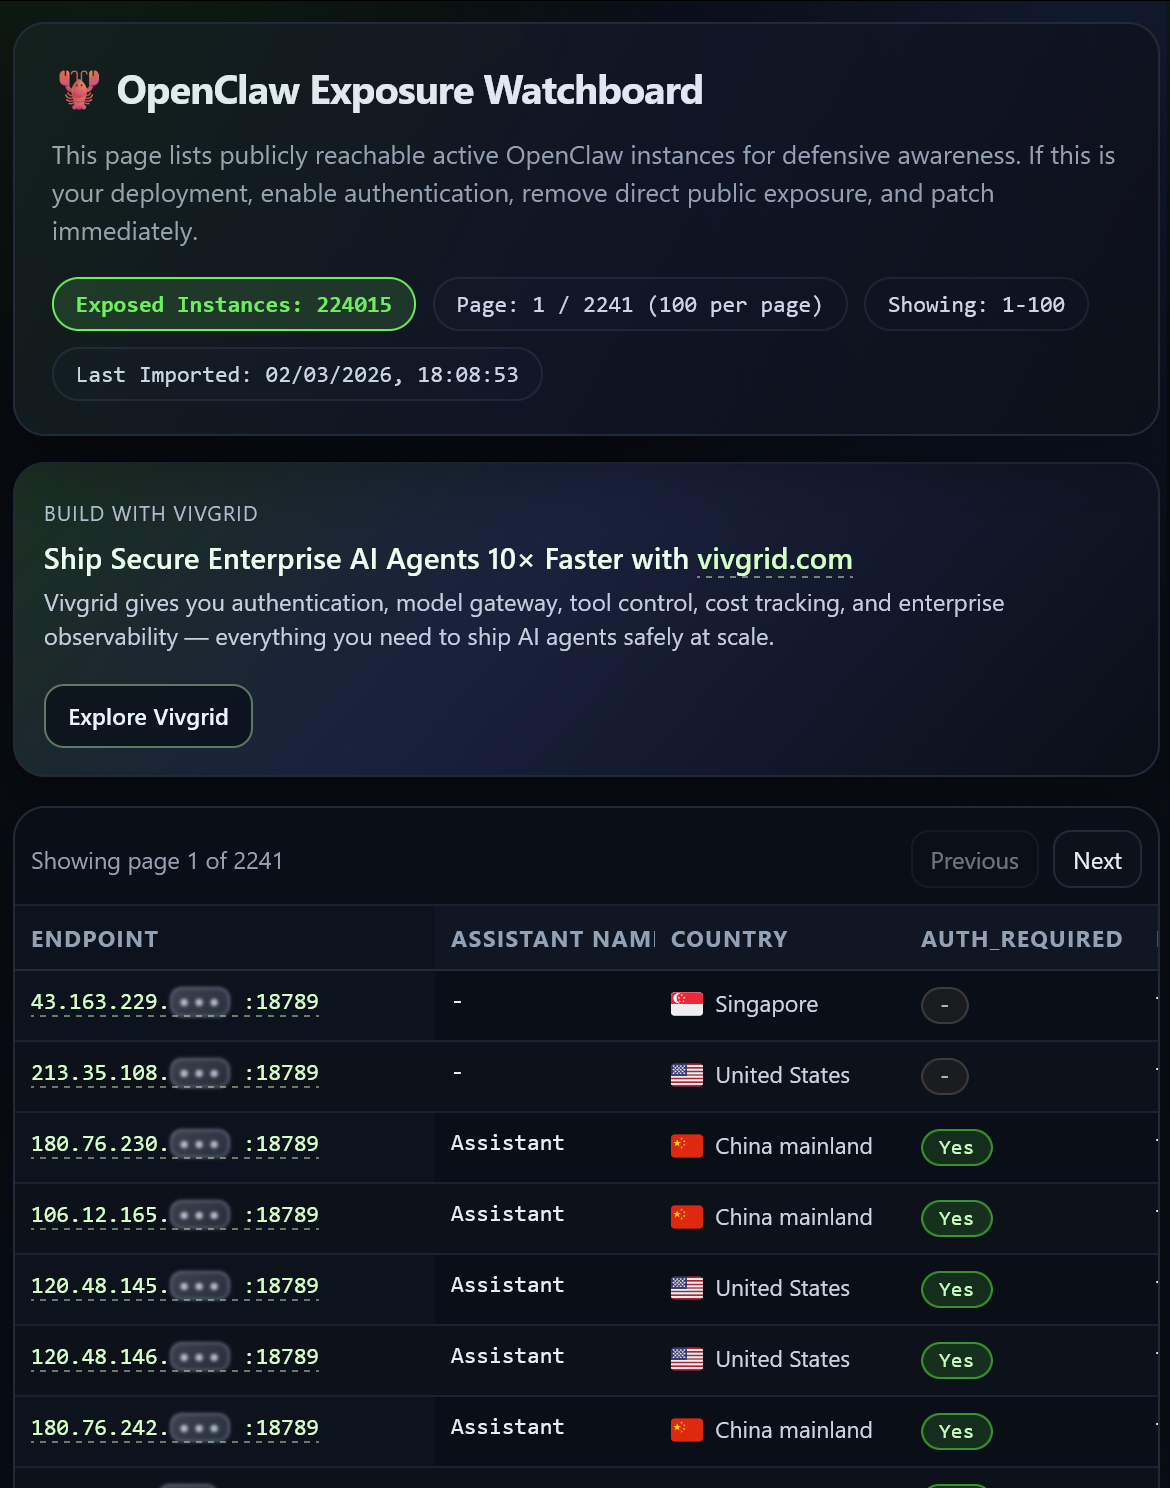Click the Explore Vivgrid button

[x=148, y=716]
